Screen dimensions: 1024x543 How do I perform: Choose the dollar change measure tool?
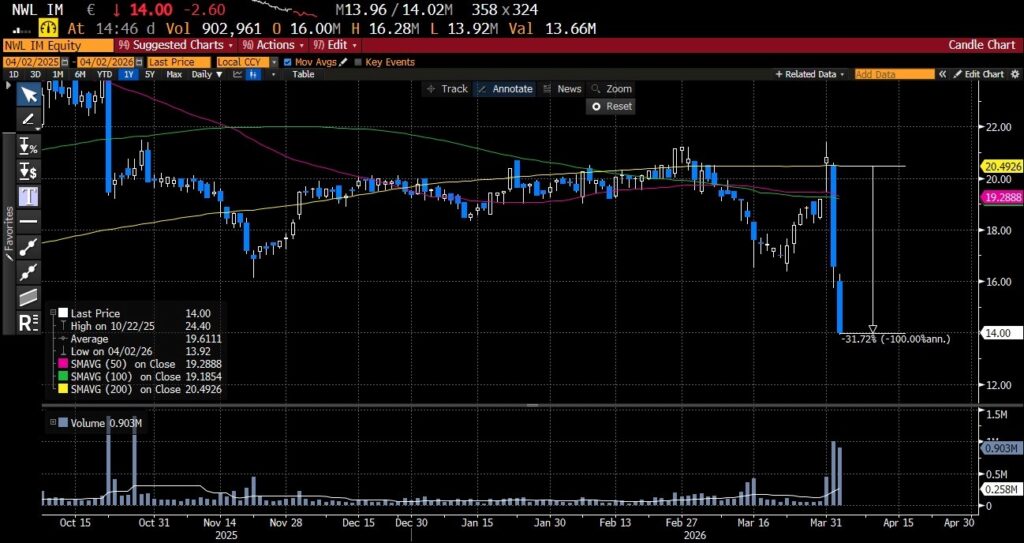[x=29, y=171]
